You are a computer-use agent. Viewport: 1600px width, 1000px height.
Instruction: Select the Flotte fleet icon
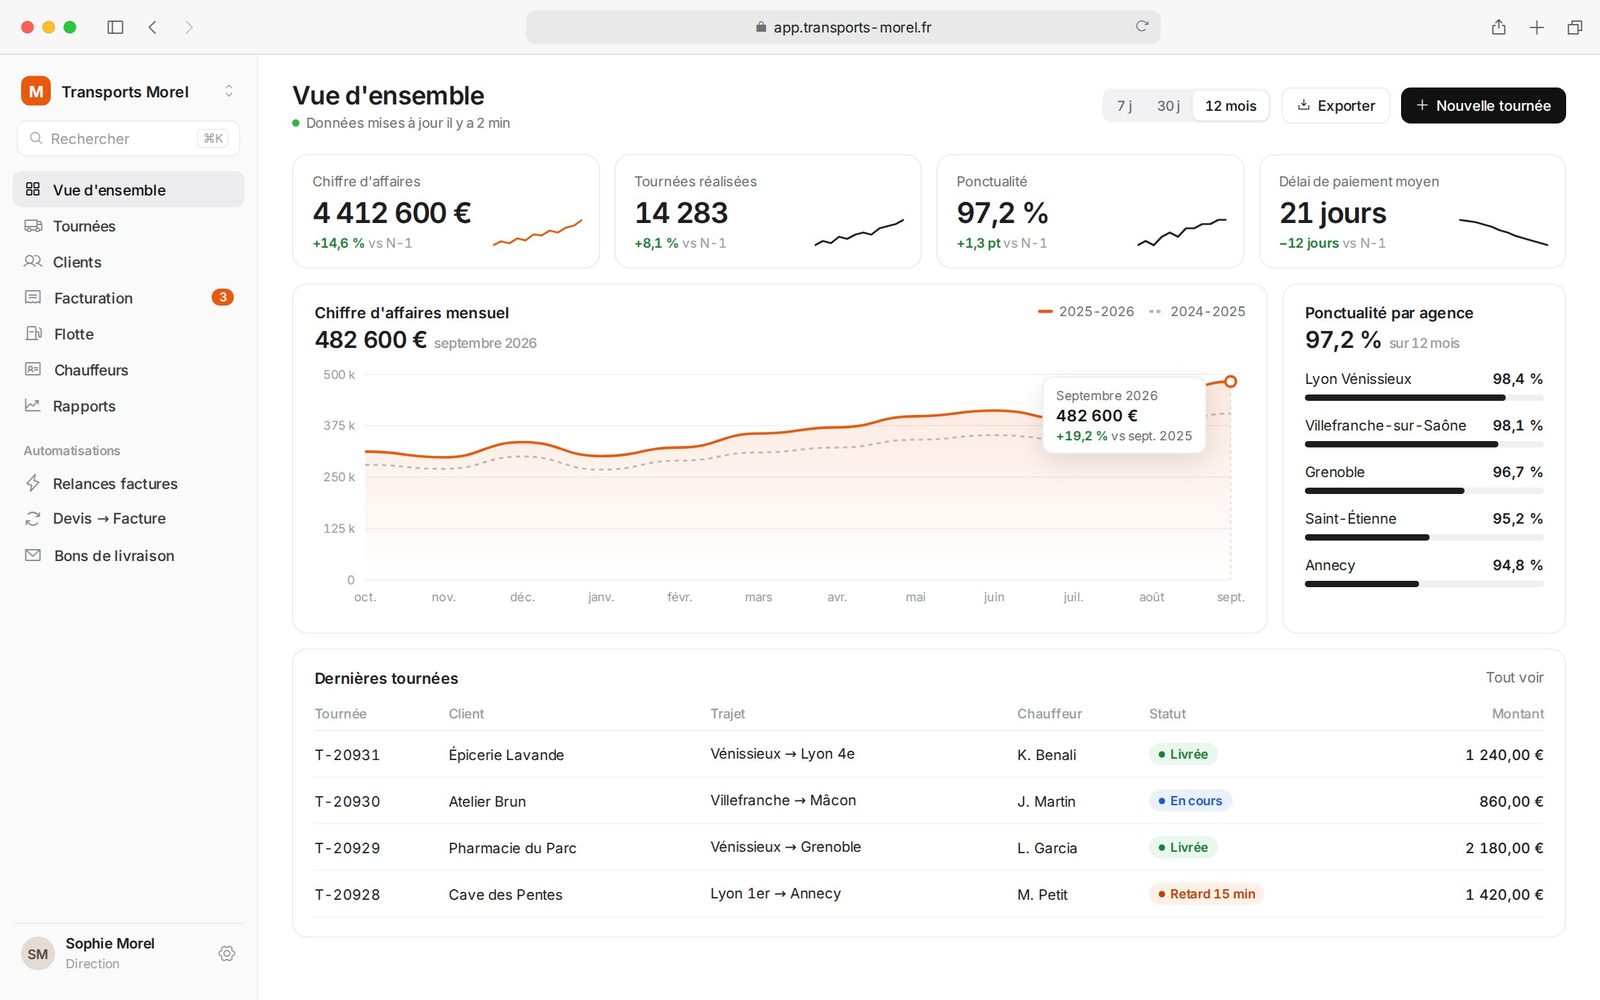(x=33, y=334)
